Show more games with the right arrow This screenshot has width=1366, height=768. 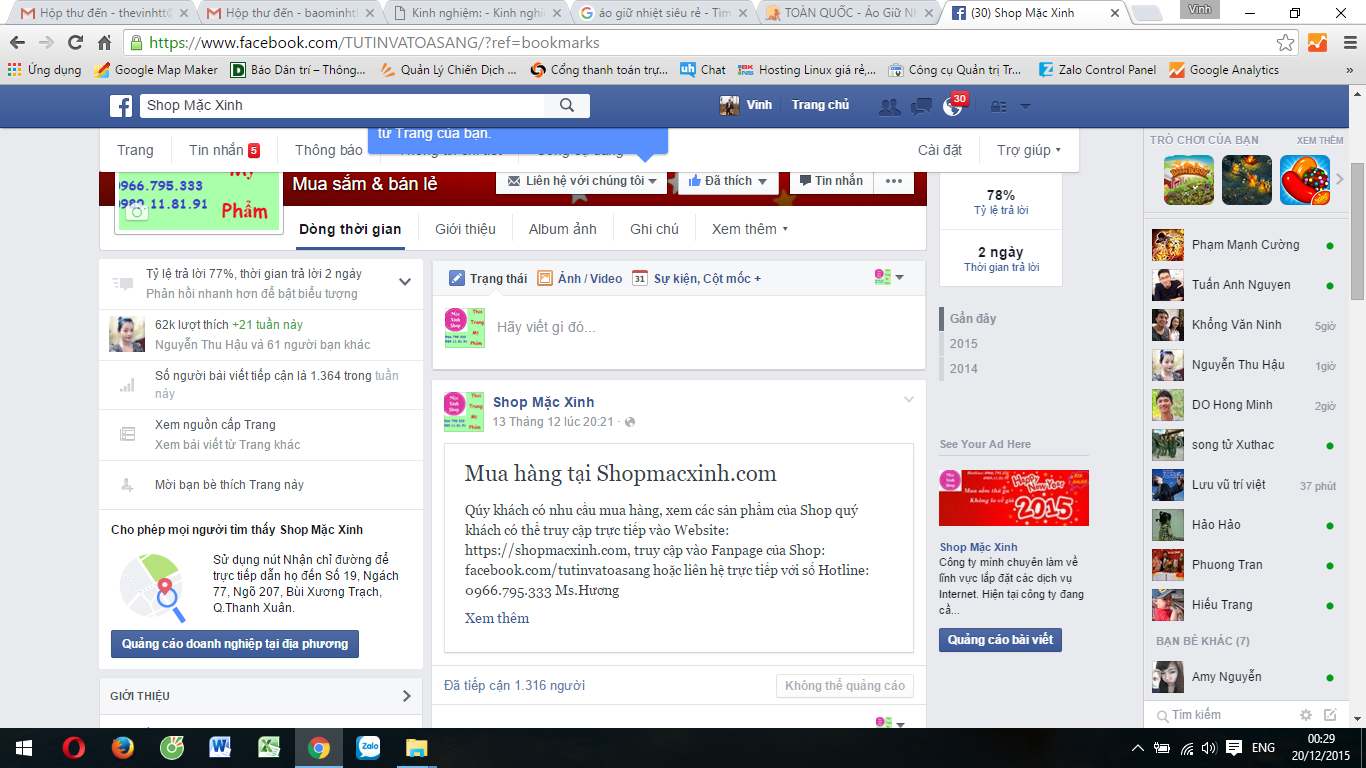tap(1340, 180)
